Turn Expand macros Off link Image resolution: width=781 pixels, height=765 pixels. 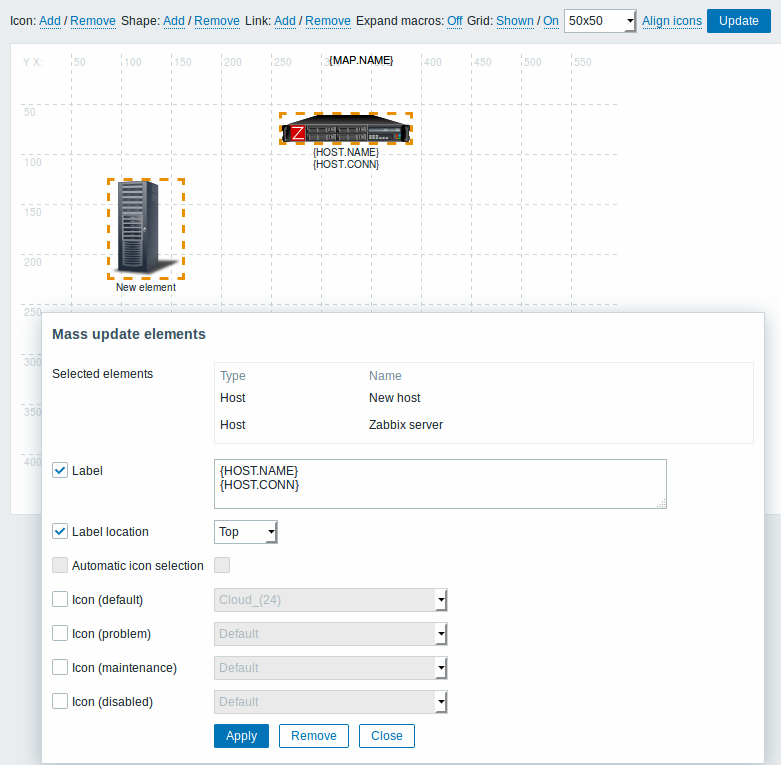454,20
